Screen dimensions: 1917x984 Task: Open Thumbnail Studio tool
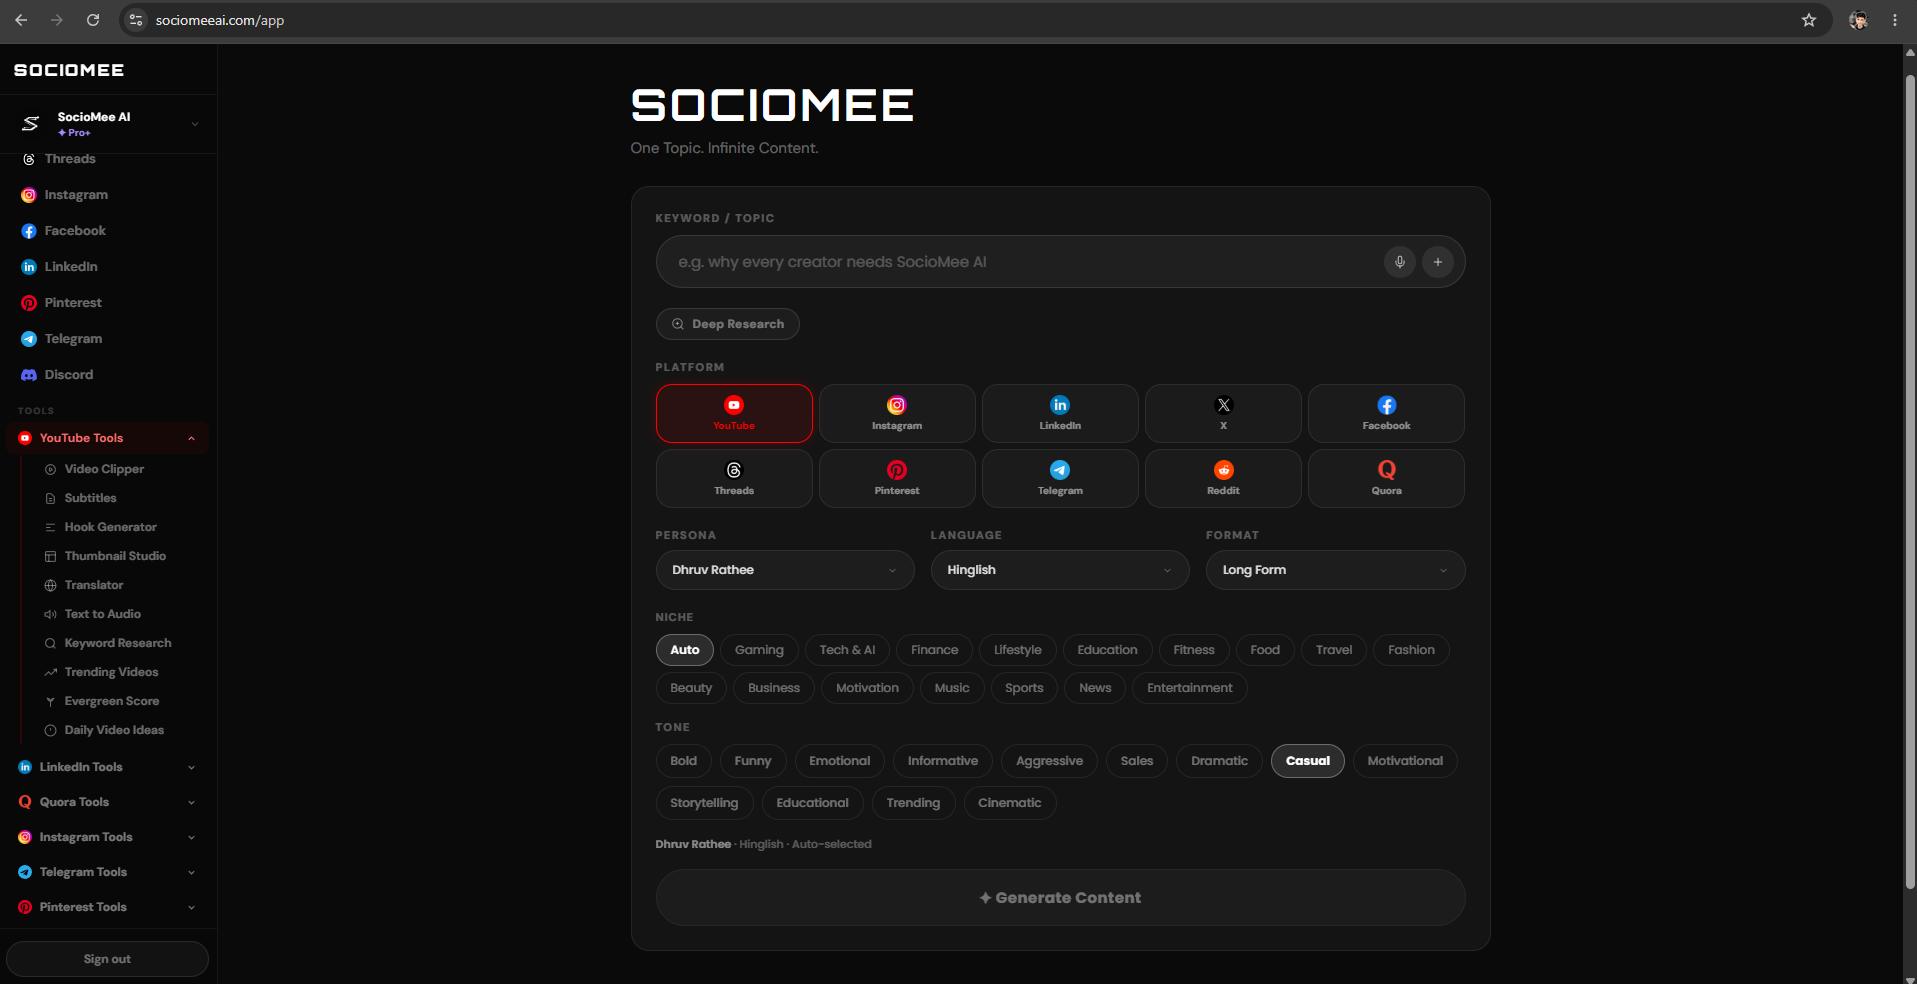point(115,556)
